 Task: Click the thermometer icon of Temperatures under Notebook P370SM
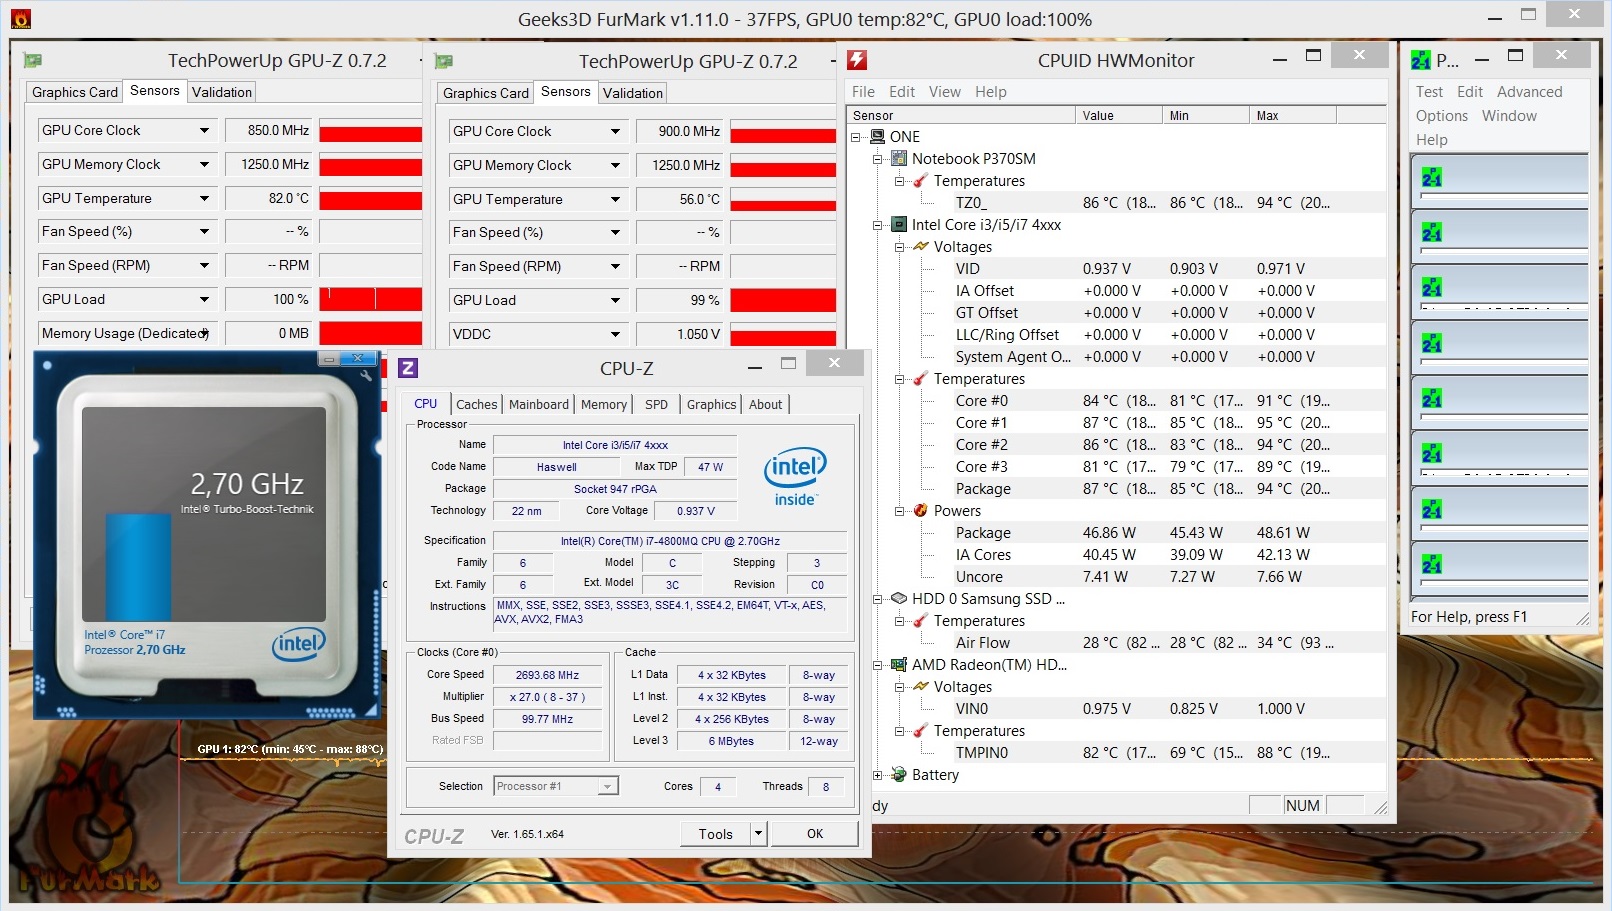click(x=921, y=181)
